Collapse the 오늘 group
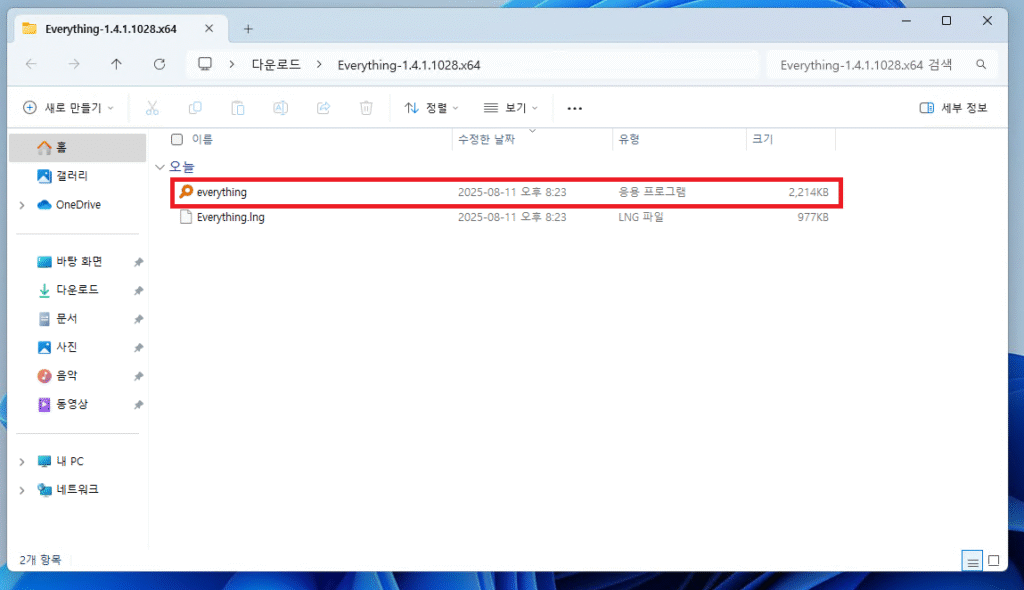This screenshot has height=590, width=1024. coord(160,167)
